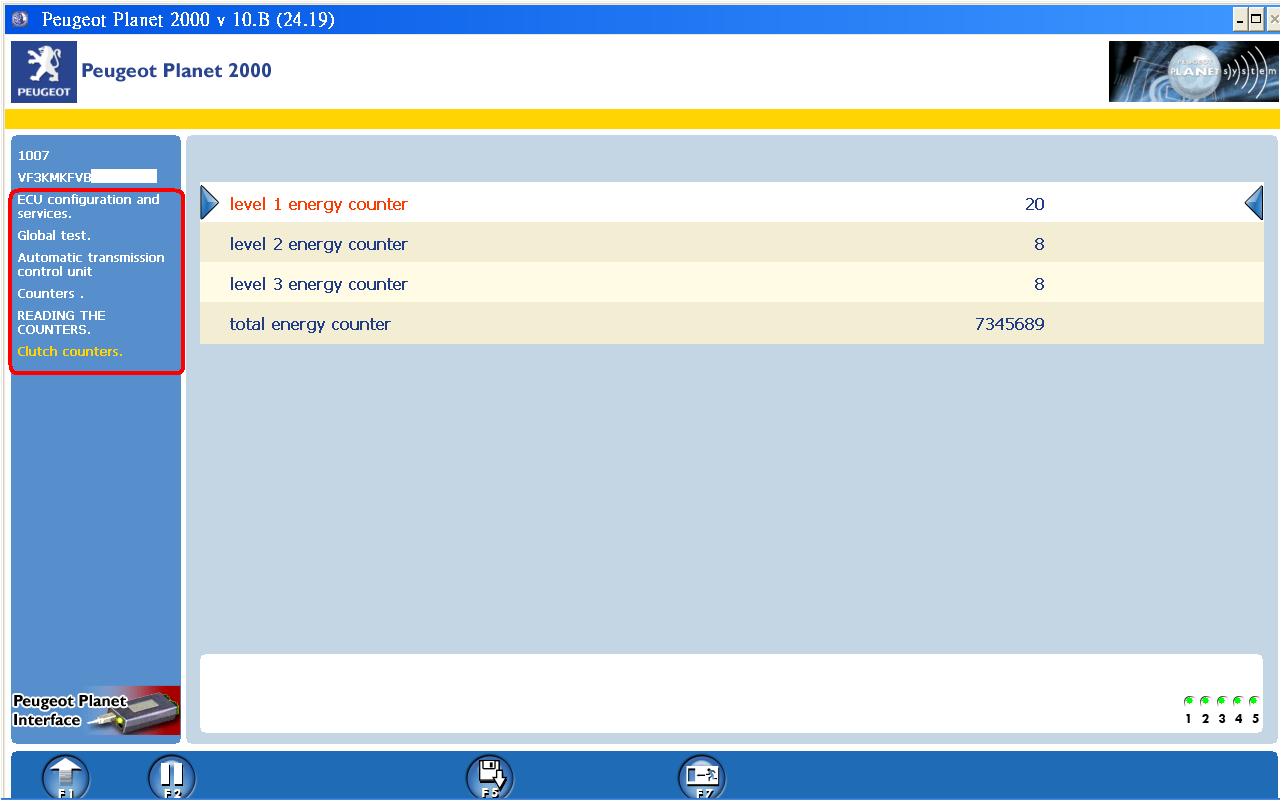The width and height of the screenshot is (1281, 801).
Task: Open ECU configuration and services breadcrumb
Action: click(88, 206)
